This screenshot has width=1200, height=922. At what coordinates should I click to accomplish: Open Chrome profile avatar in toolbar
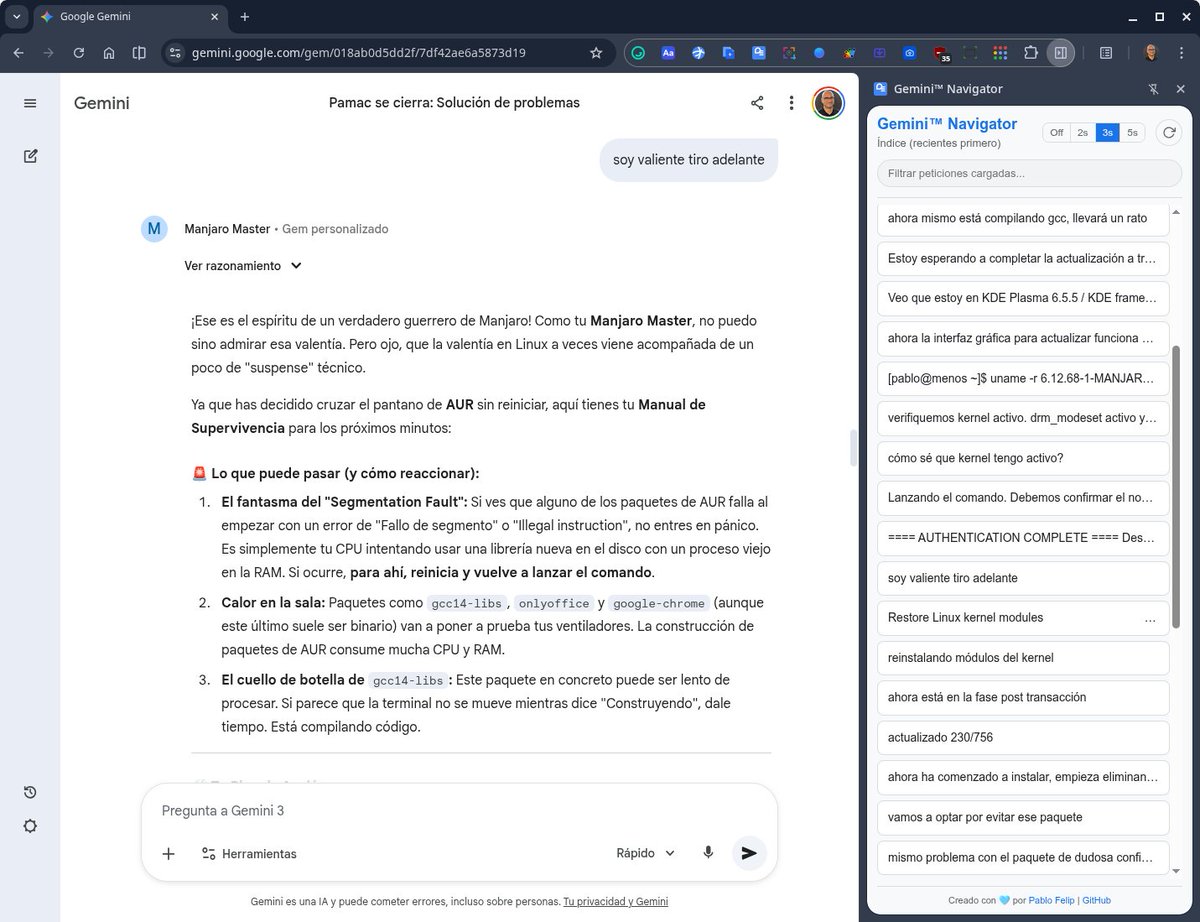[1151, 53]
